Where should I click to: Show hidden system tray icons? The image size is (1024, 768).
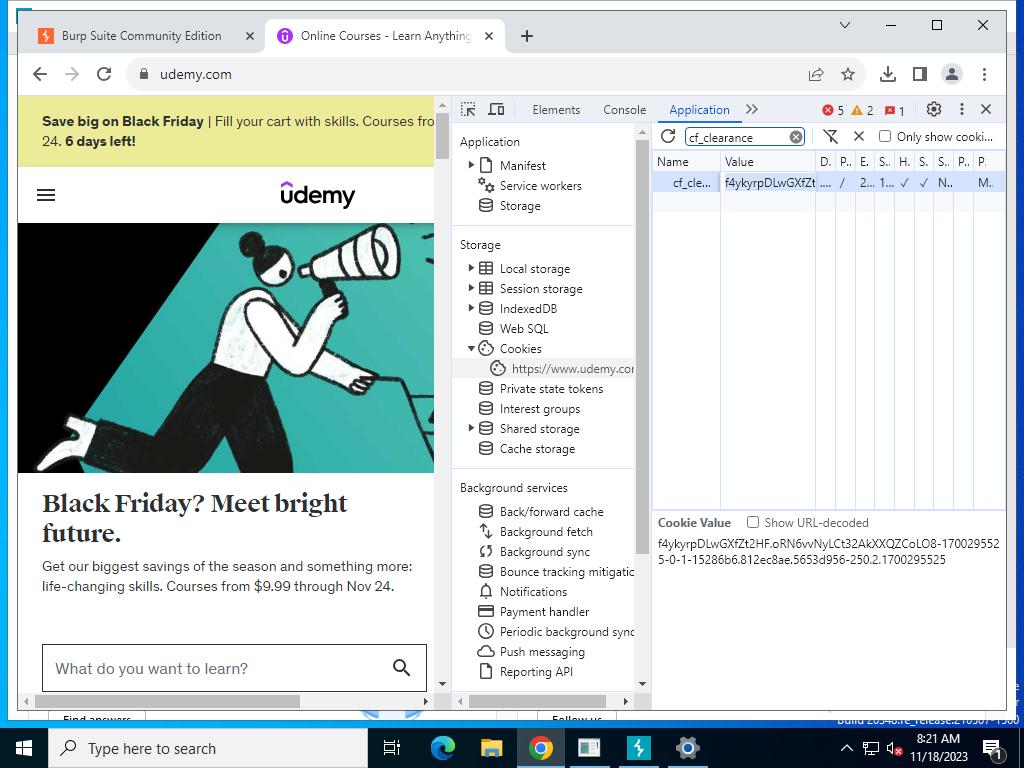846,748
